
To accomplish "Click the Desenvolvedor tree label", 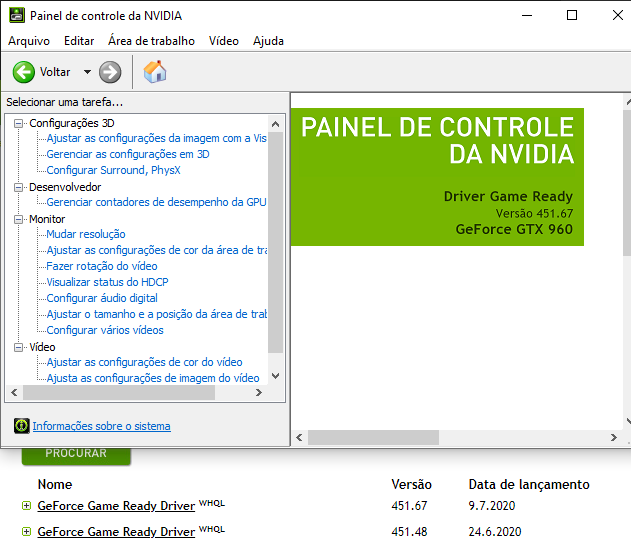I will [x=65, y=187].
